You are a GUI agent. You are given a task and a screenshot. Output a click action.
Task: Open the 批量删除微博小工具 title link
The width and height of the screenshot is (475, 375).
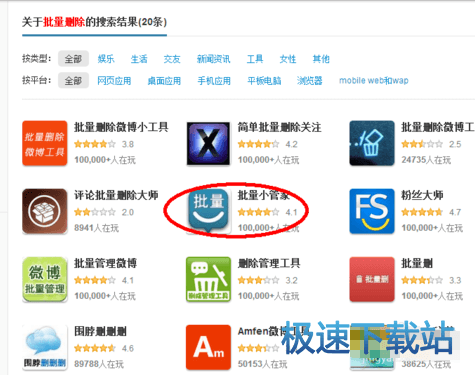tap(121, 127)
